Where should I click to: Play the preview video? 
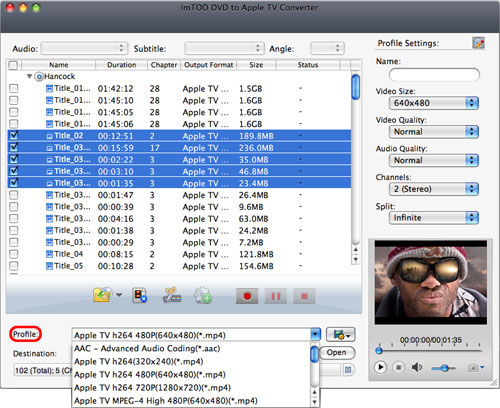[x=380, y=367]
